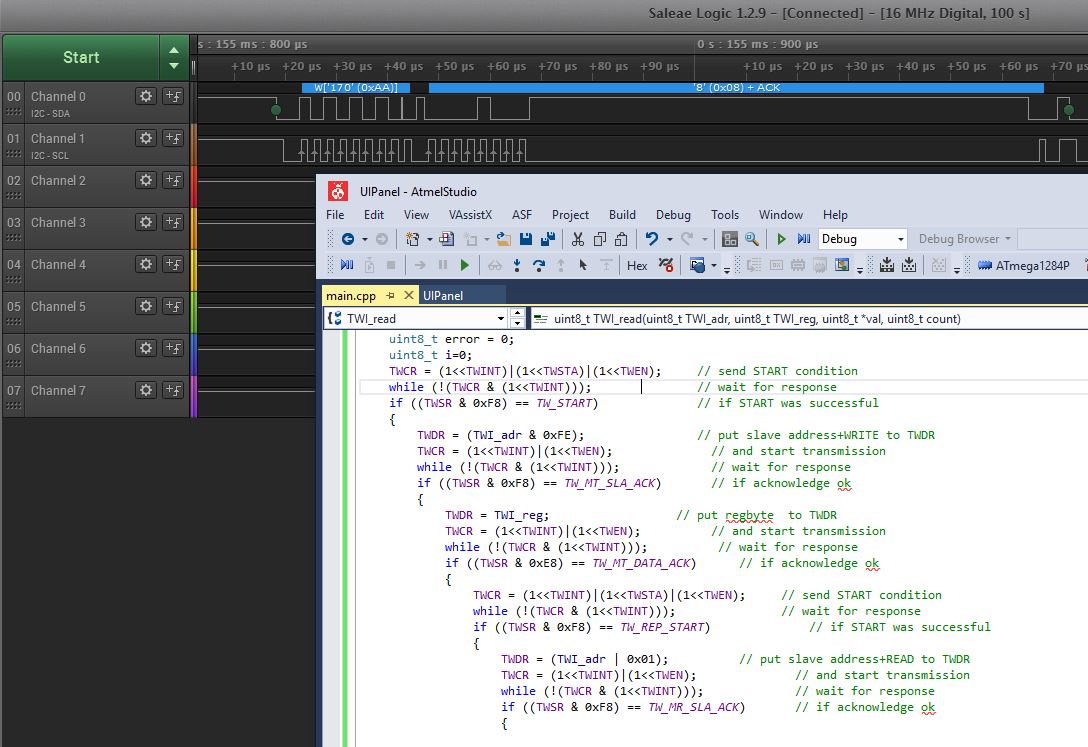Click the W['170' (0xAA)] decoded I2C label
This screenshot has width=1088, height=747.
[x=355, y=87]
